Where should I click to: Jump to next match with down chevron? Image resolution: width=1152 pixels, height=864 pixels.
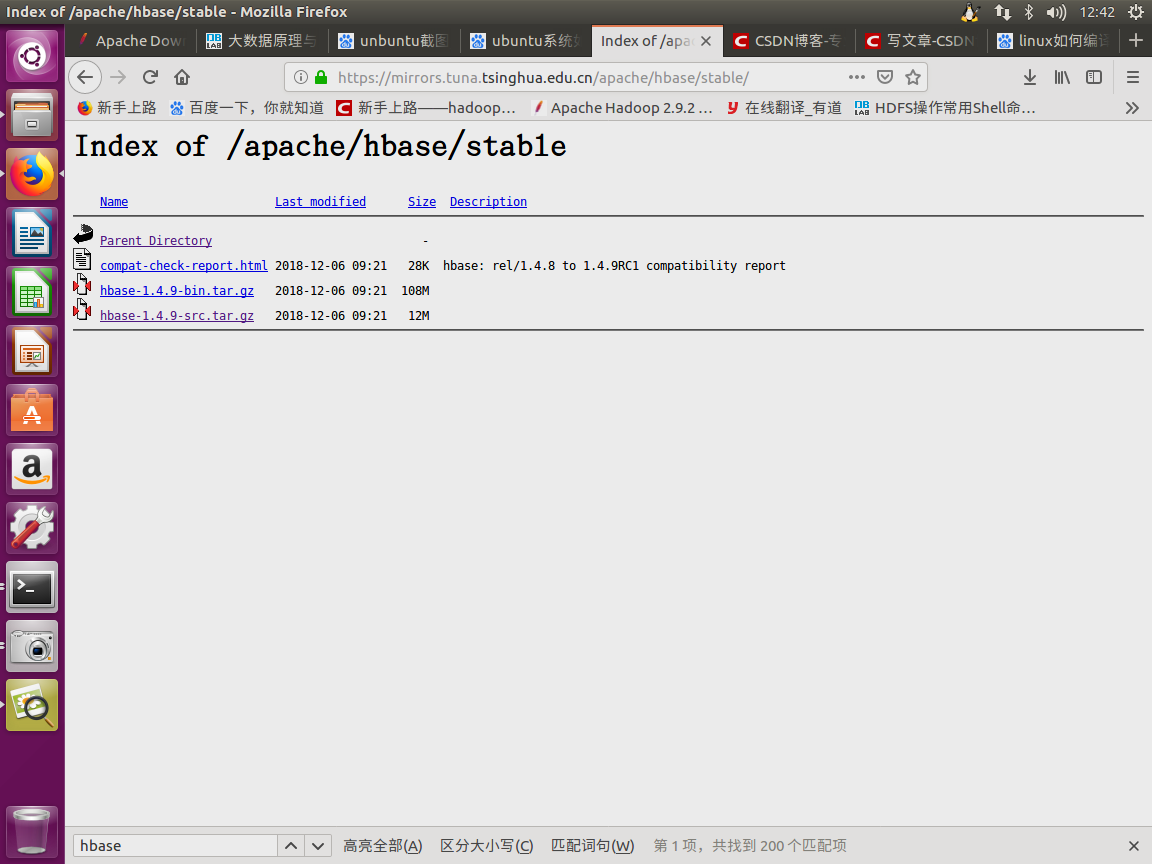(317, 845)
